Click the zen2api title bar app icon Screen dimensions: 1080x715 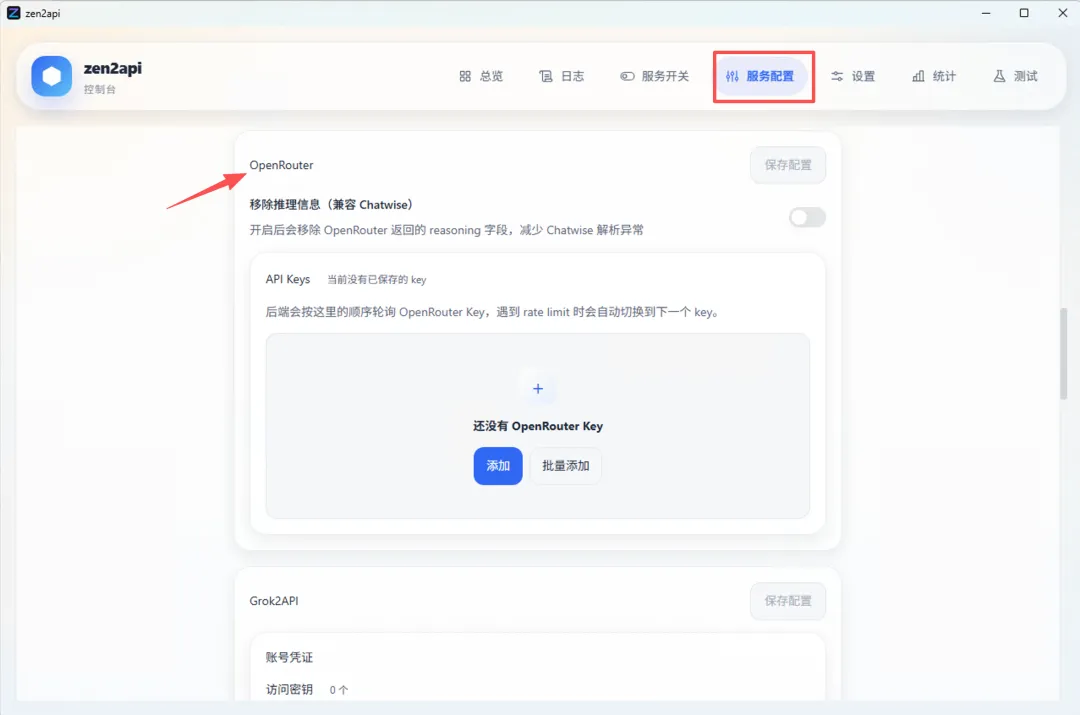[x=13, y=13]
